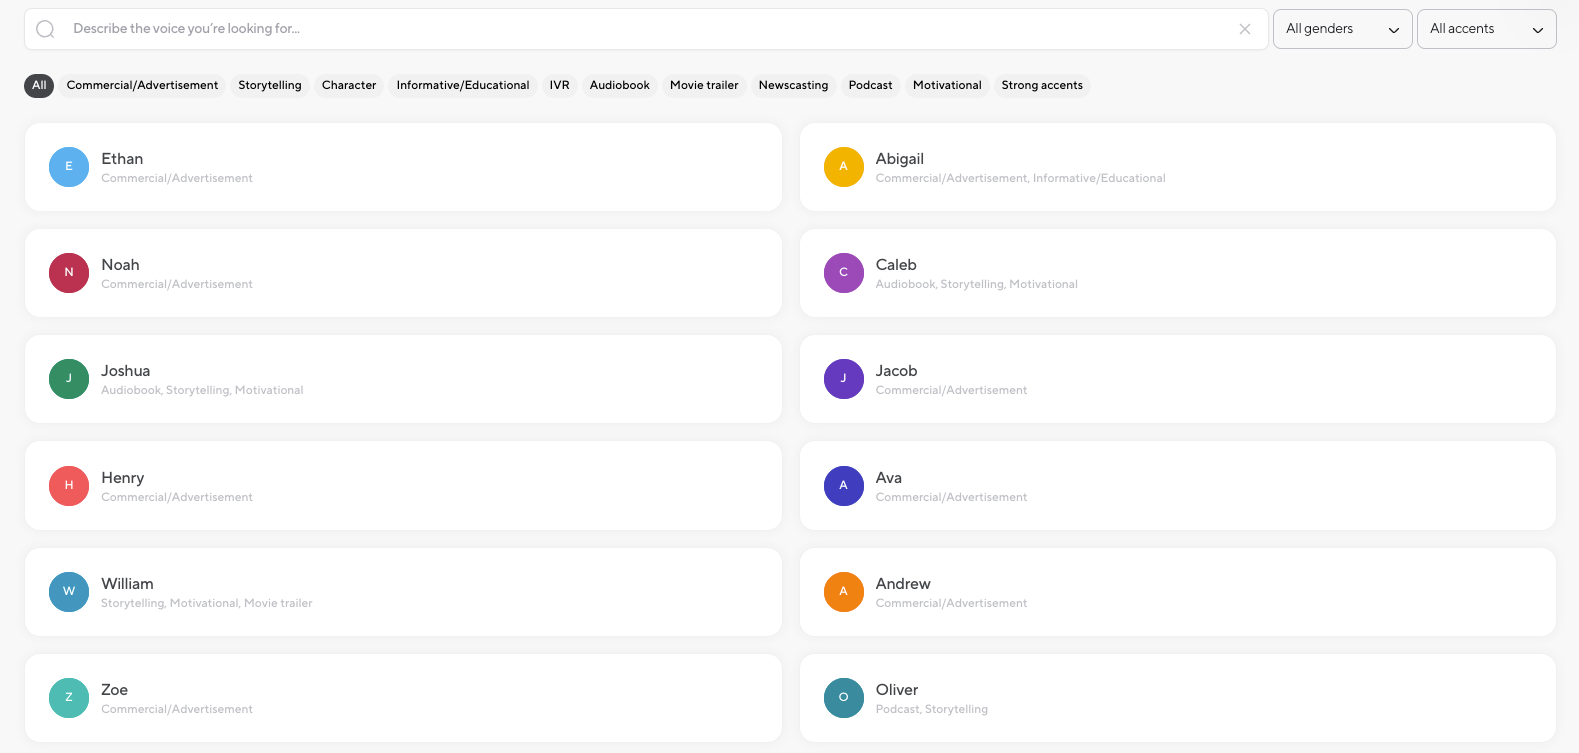Screen dimensions: 1579x753
Task: Filter voices by Strong accents
Action: click(x=1042, y=86)
